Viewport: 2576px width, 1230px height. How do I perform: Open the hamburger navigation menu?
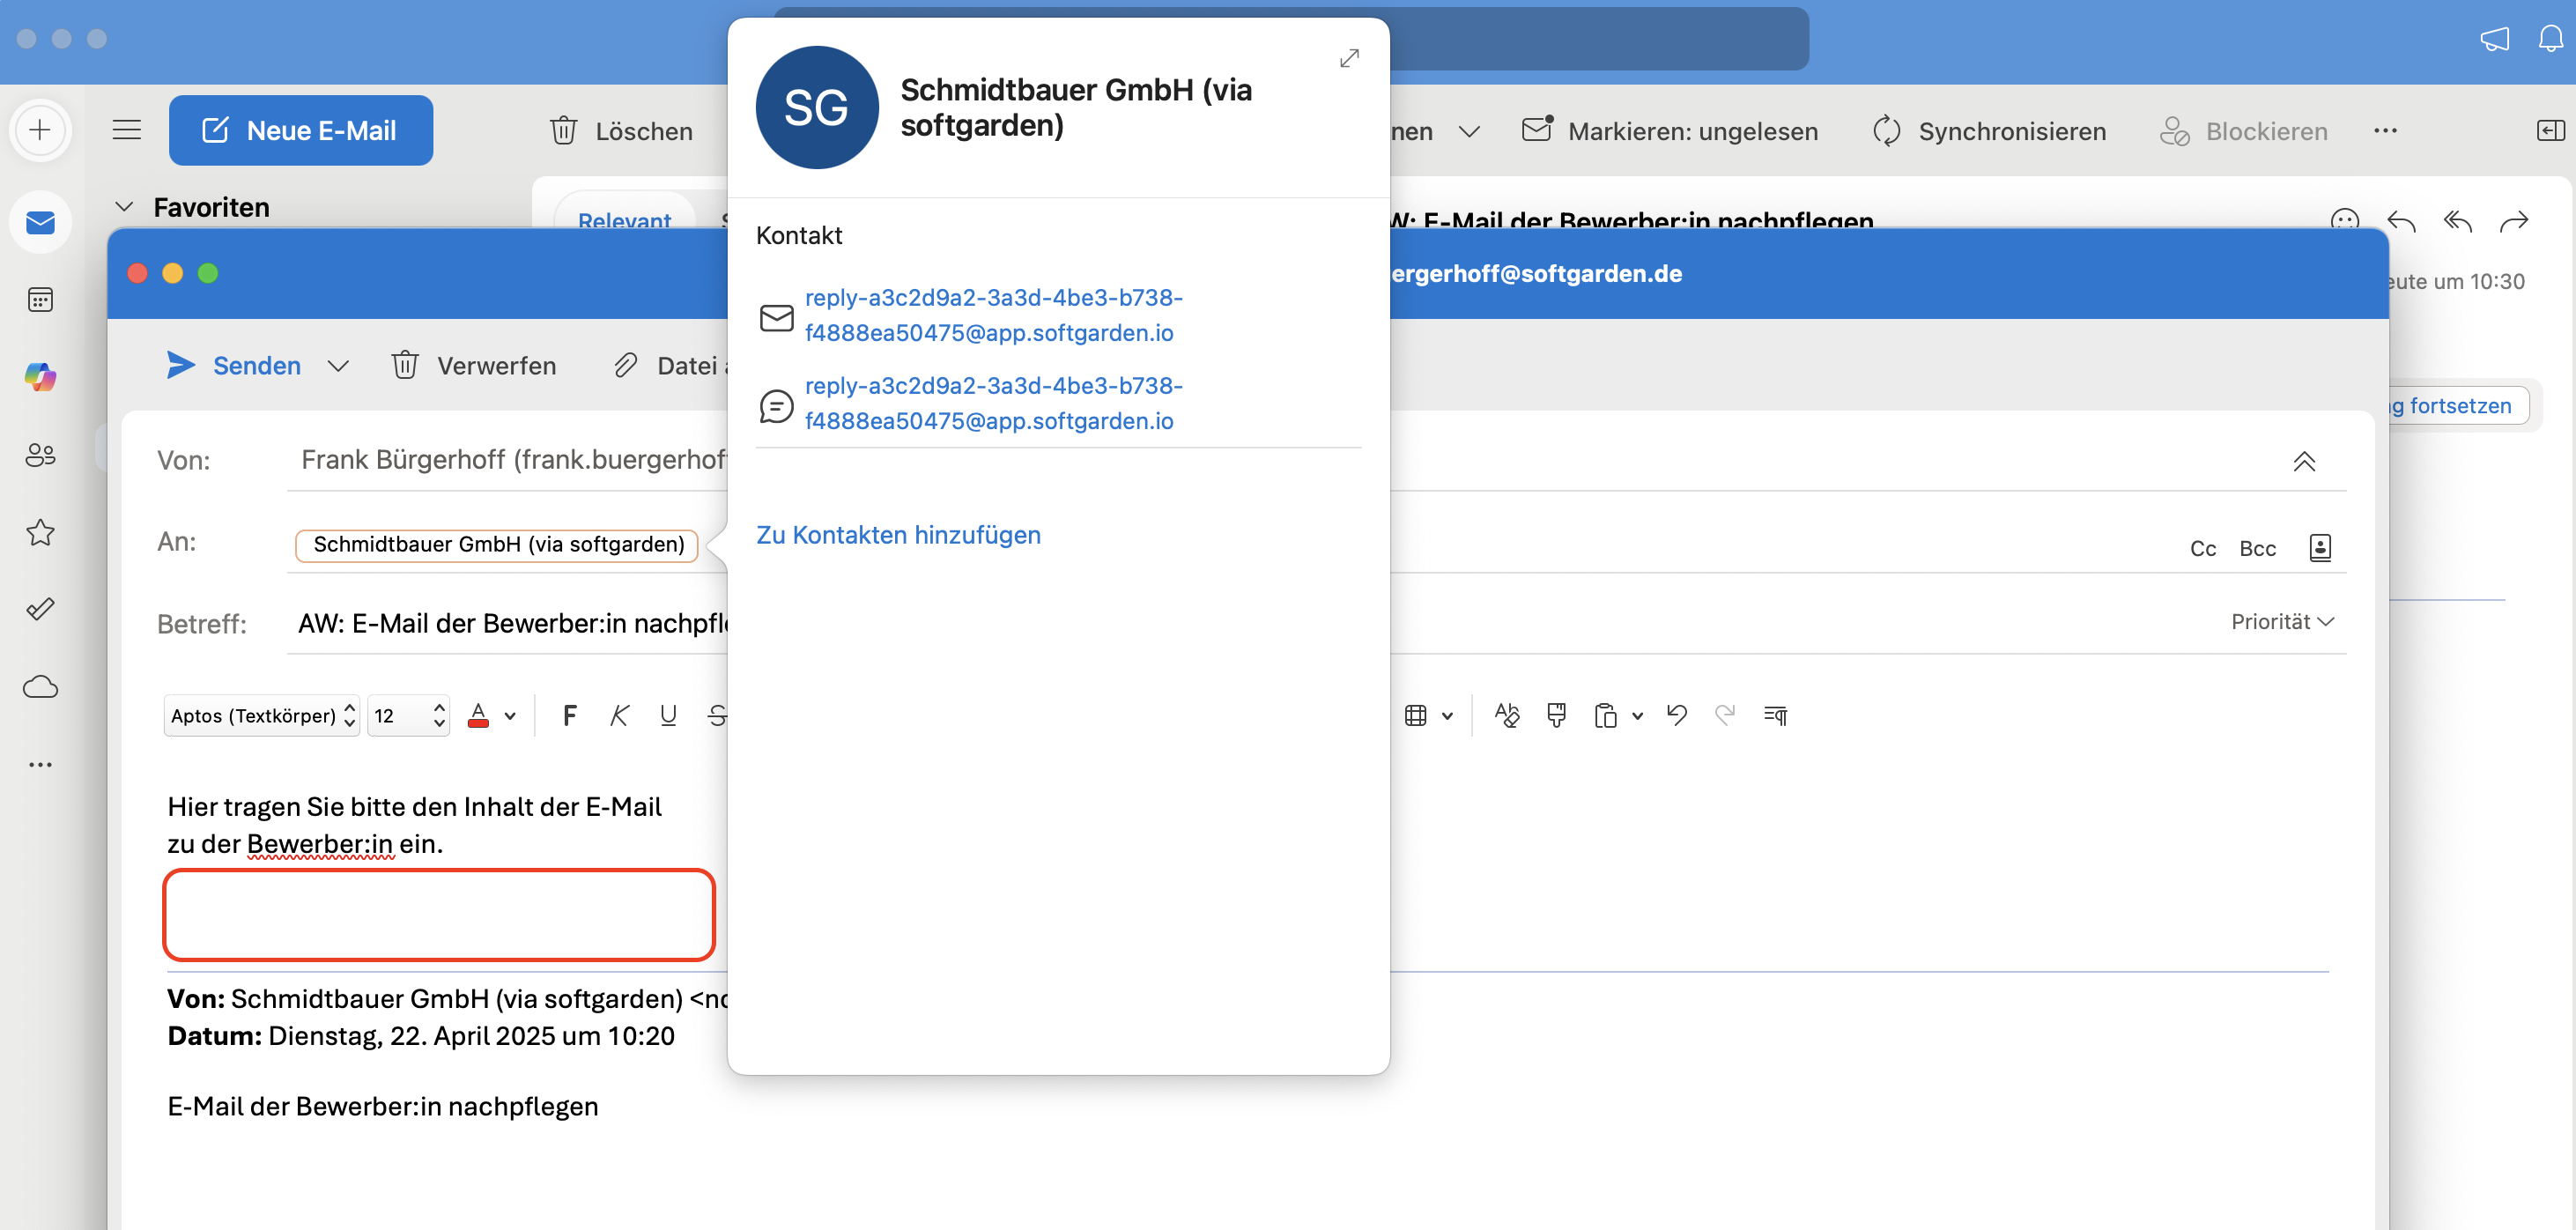(127, 130)
